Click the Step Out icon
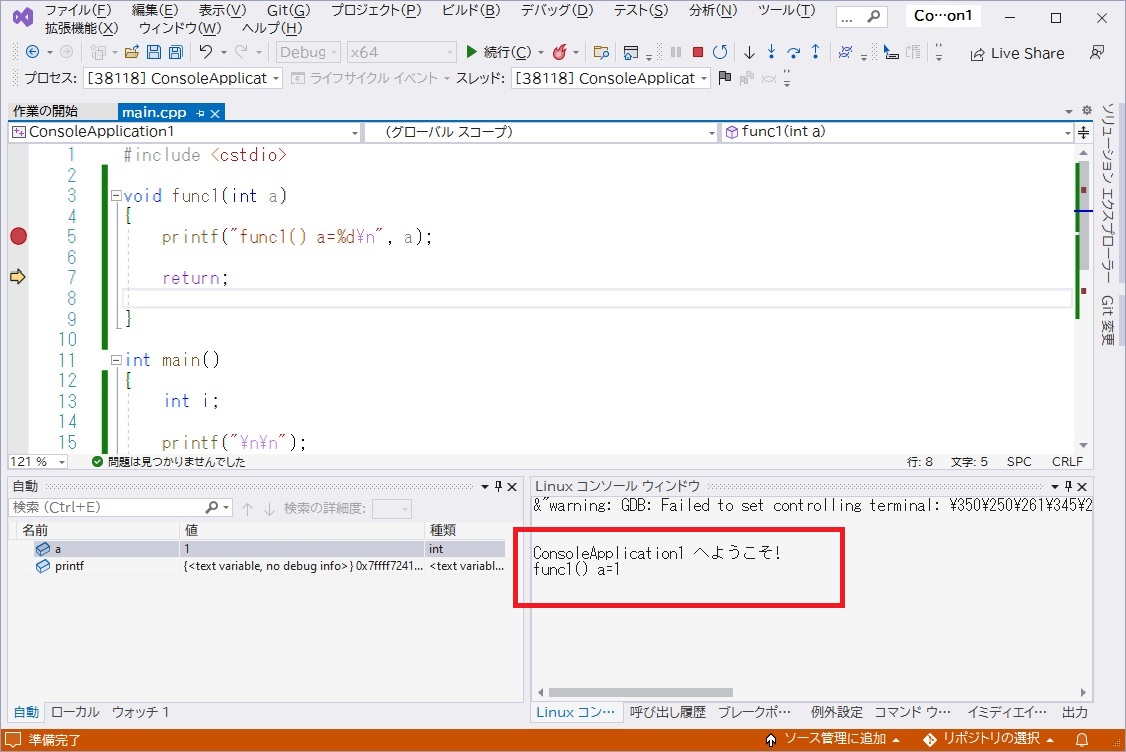Viewport: 1126px width, 752px height. pyautogui.click(x=816, y=52)
